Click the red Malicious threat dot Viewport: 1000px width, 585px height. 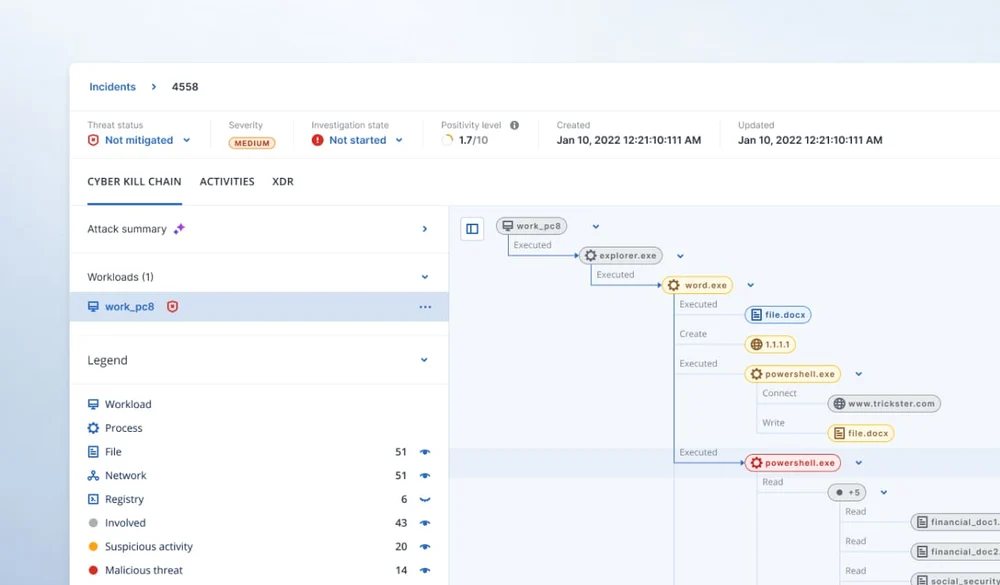[x=93, y=570]
